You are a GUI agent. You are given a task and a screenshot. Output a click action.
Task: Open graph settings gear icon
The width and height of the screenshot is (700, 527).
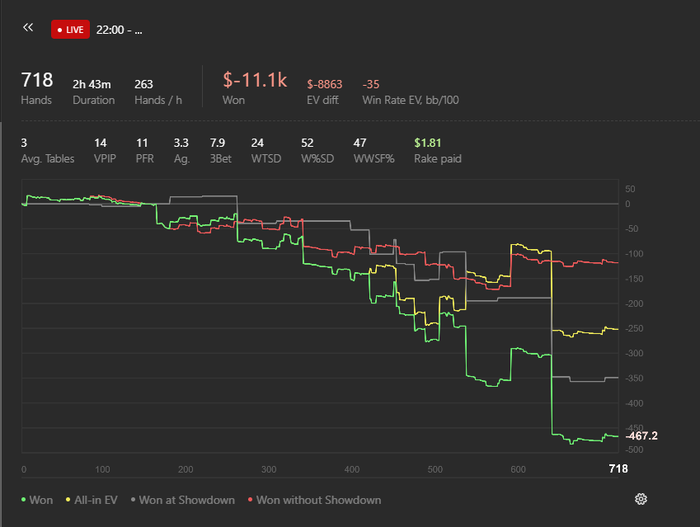(x=641, y=499)
